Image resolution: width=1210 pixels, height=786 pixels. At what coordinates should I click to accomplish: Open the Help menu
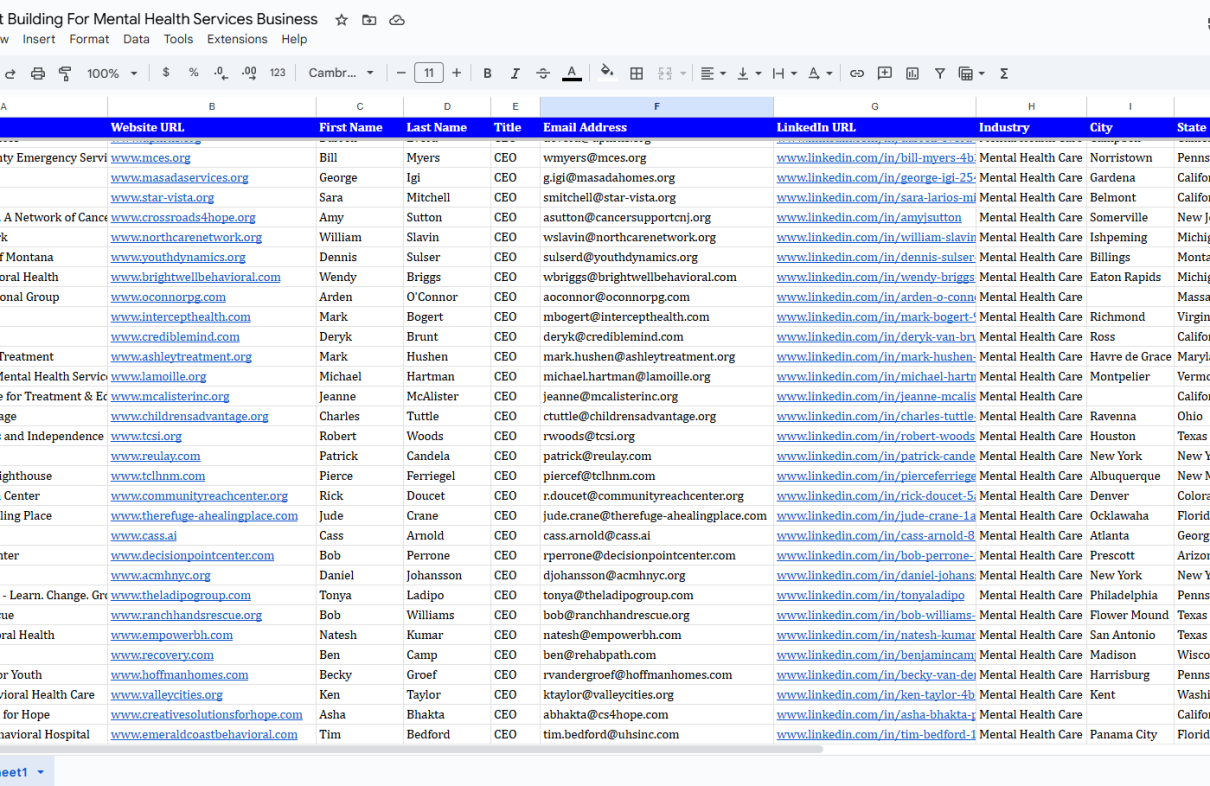(x=294, y=39)
